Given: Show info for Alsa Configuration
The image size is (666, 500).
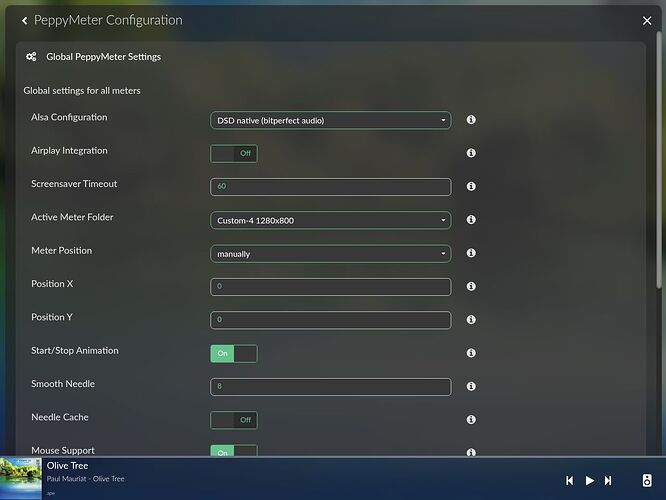Looking at the screenshot, I should [471, 120].
